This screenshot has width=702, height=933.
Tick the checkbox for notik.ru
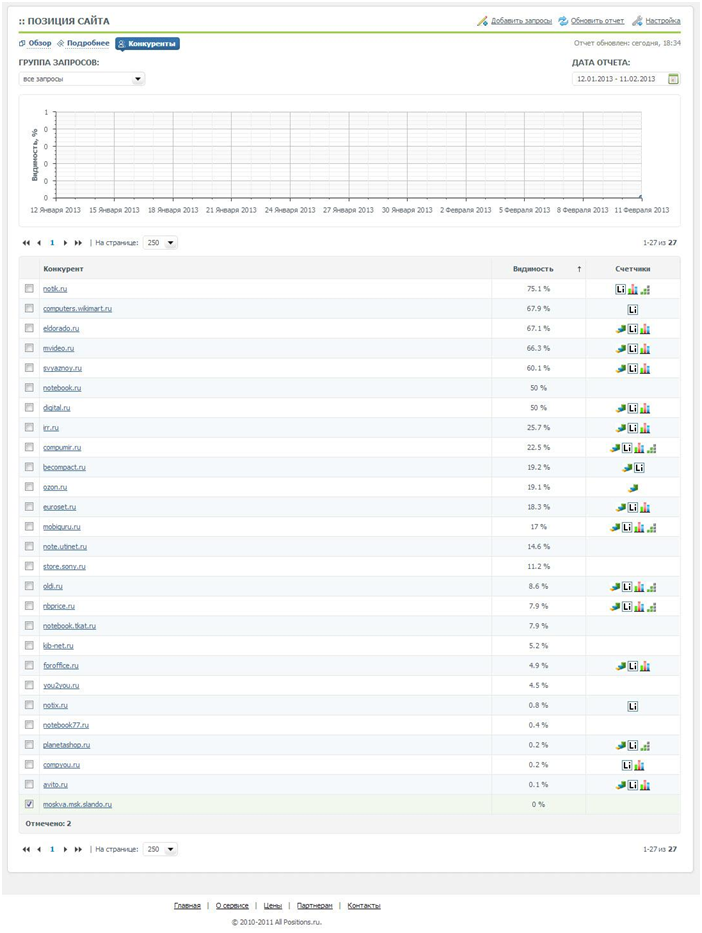coord(29,288)
